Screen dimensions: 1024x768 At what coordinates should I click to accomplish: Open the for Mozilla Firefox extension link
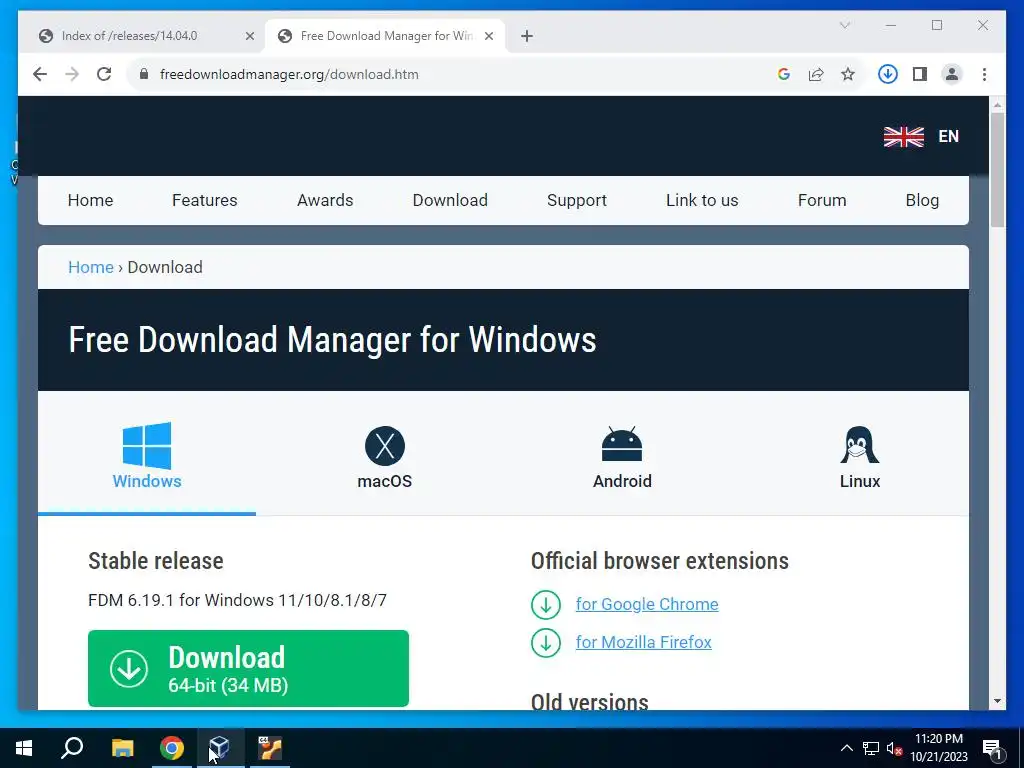tap(643, 642)
